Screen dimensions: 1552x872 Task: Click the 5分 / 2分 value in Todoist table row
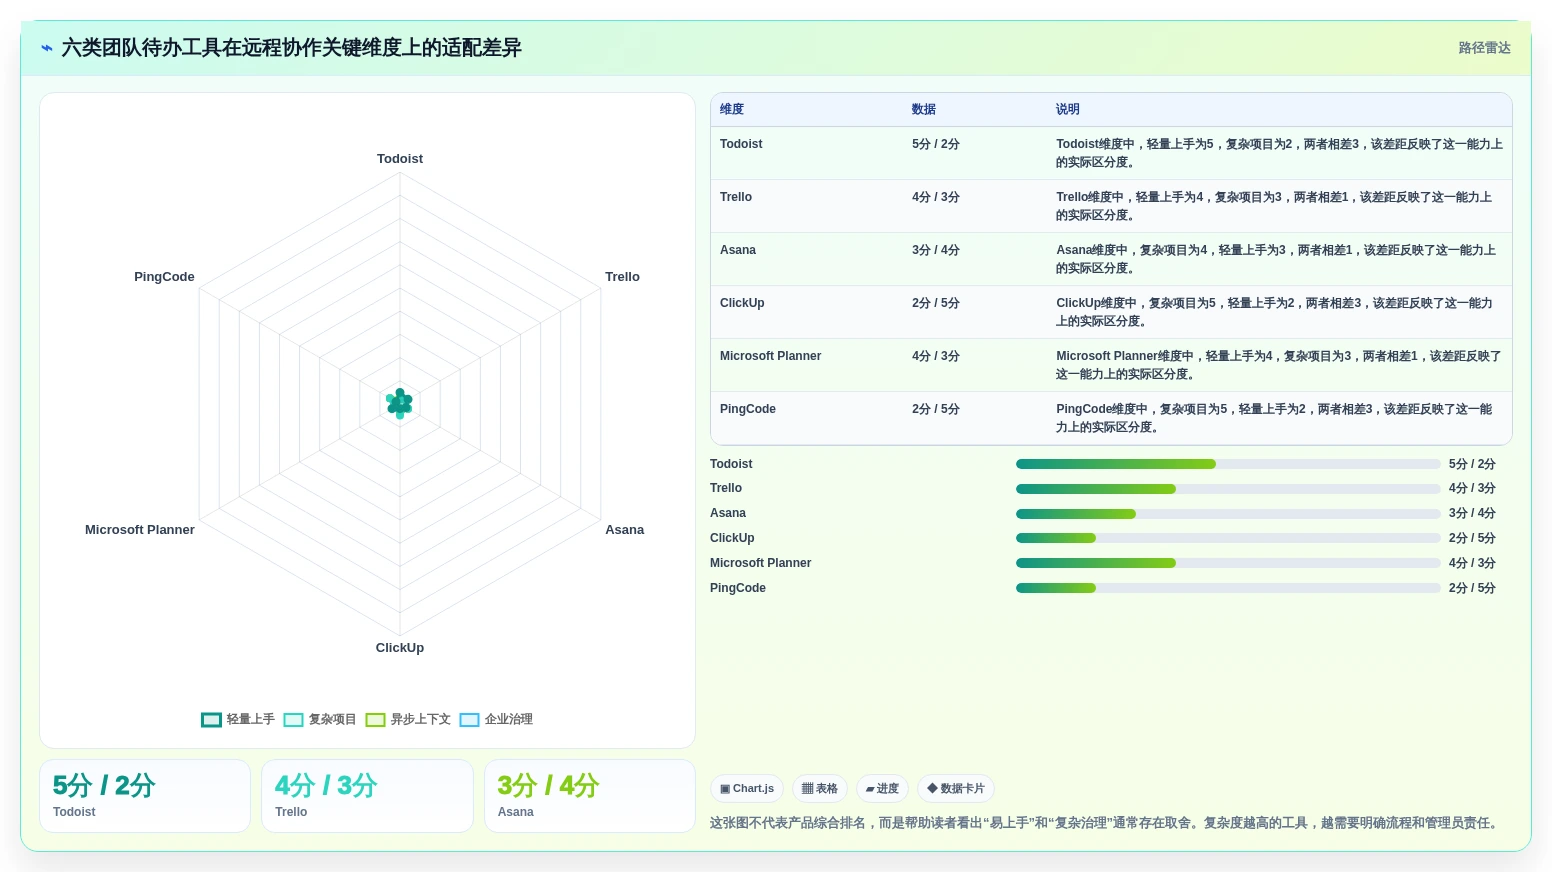tap(936, 144)
